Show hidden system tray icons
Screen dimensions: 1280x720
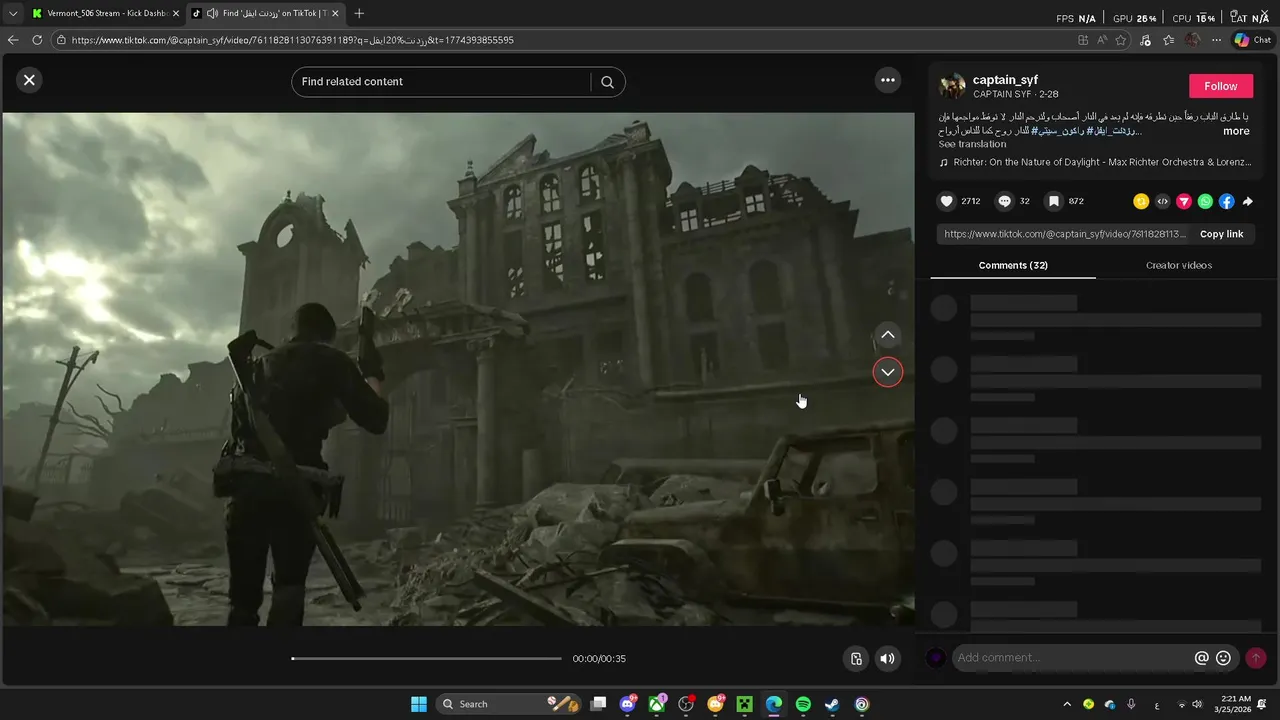tap(1067, 704)
